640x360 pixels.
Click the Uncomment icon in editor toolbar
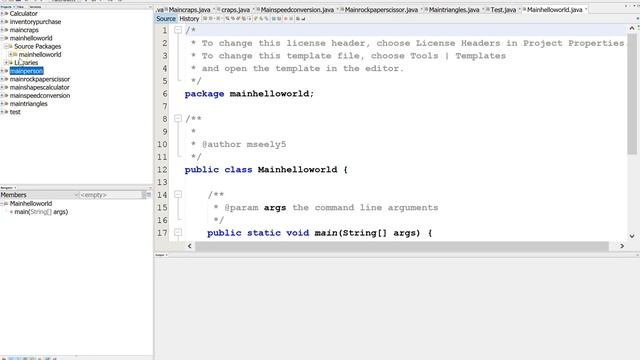click(x=303, y=18)
